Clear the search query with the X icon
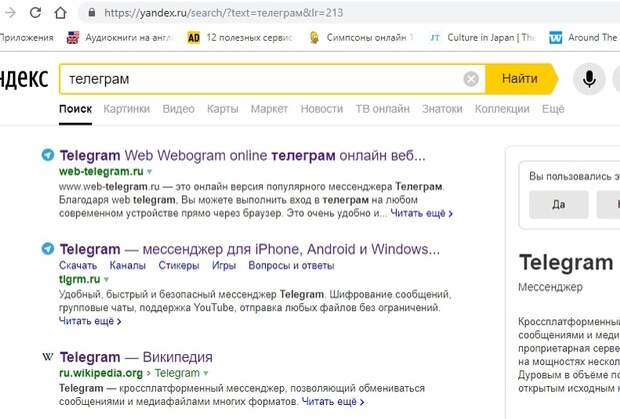Screen dimensions: 620x419 click(x=471, y=79)
